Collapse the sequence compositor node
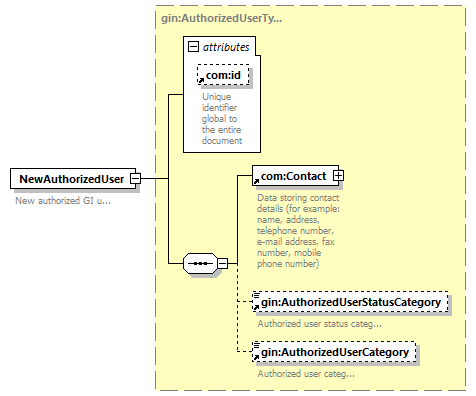 tap(223, 263)
